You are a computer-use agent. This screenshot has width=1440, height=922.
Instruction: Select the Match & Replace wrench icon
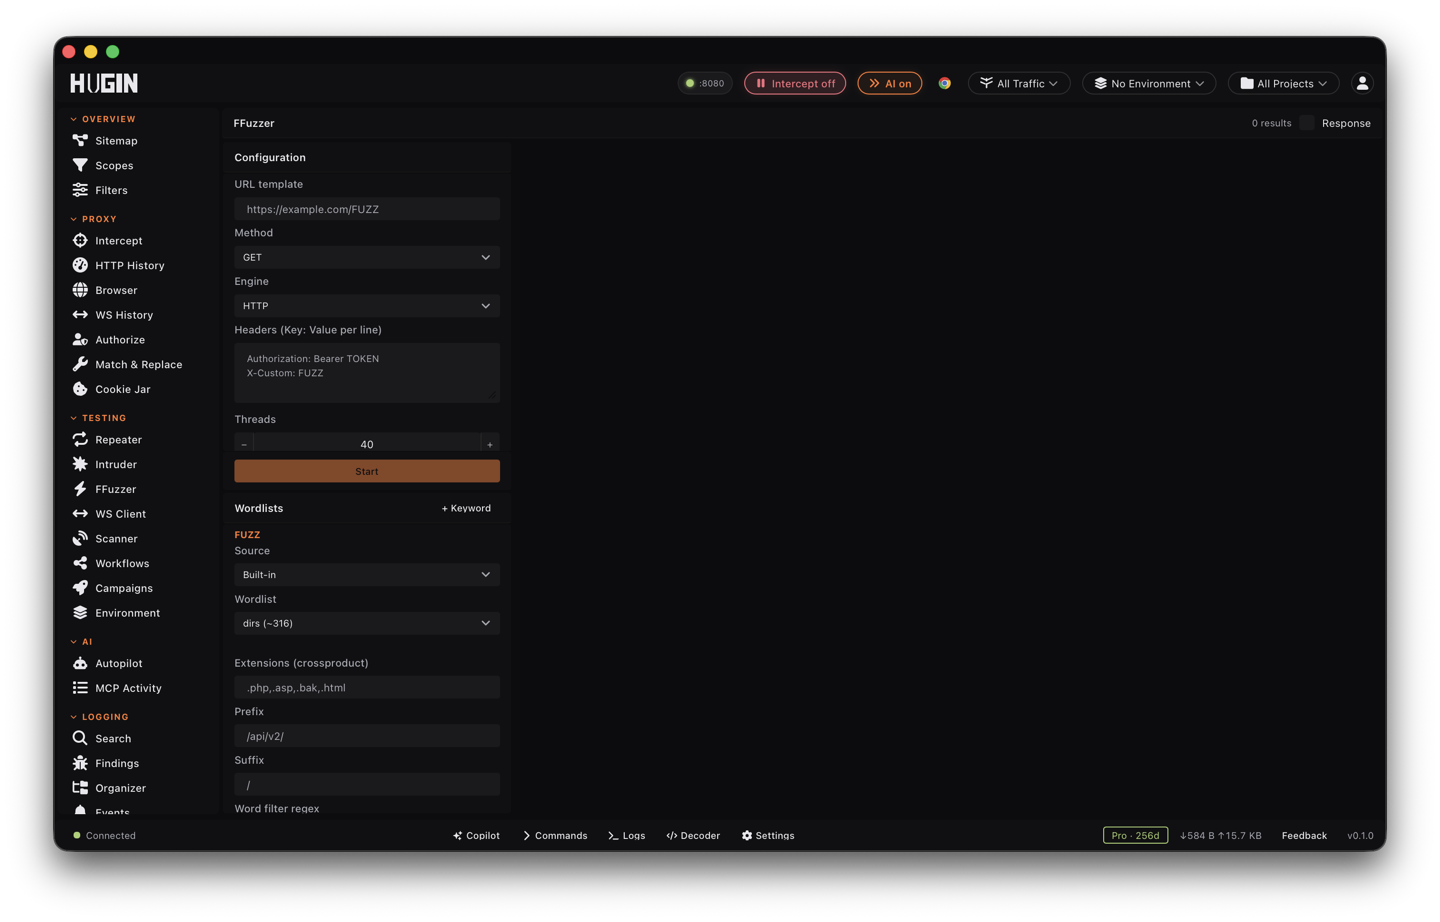pyautogui.click(x=80, y=364)
